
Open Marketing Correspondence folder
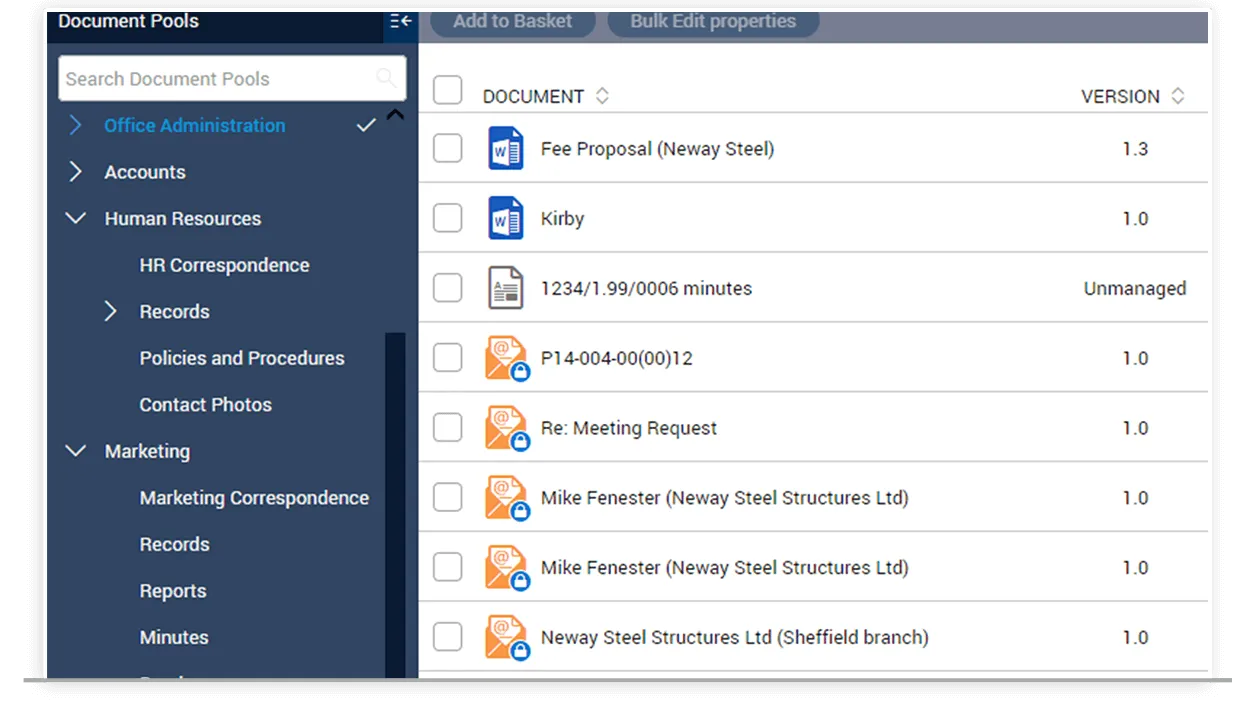(254, 497)
